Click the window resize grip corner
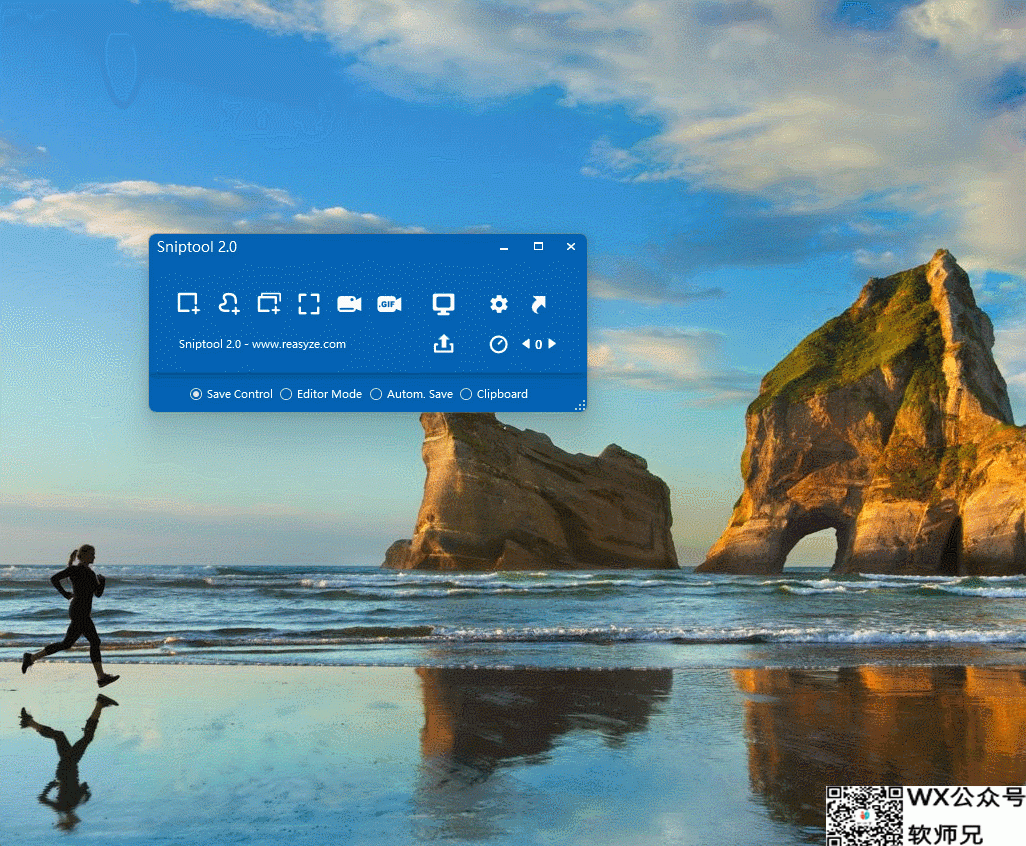 (580, 406)
